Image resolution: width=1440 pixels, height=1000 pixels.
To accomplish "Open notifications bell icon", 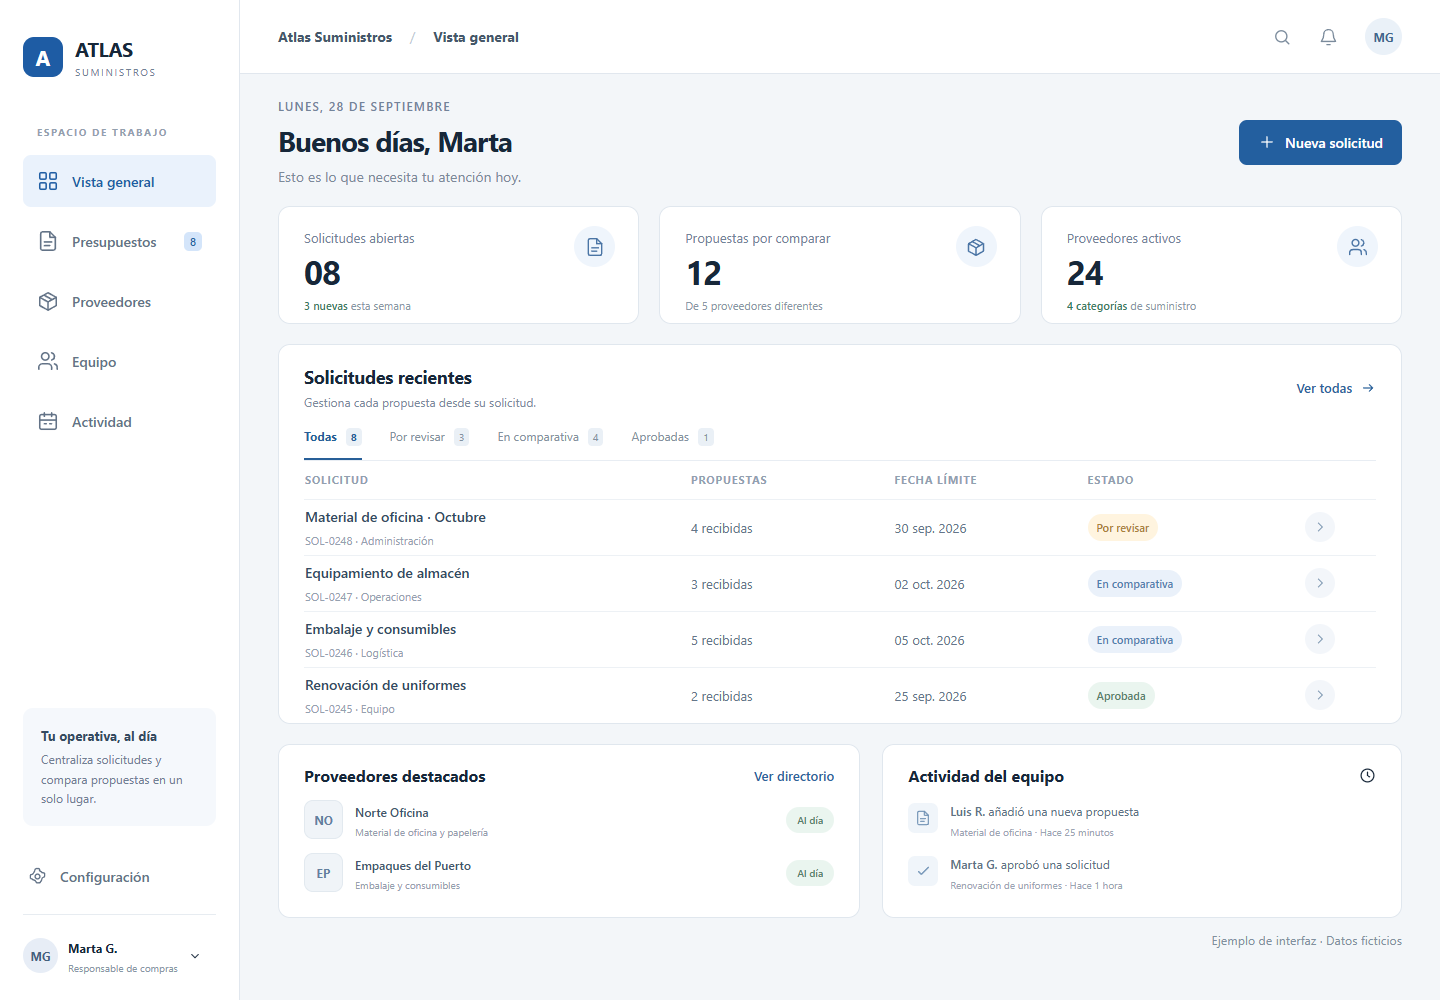I will [x=1328, y=37].
